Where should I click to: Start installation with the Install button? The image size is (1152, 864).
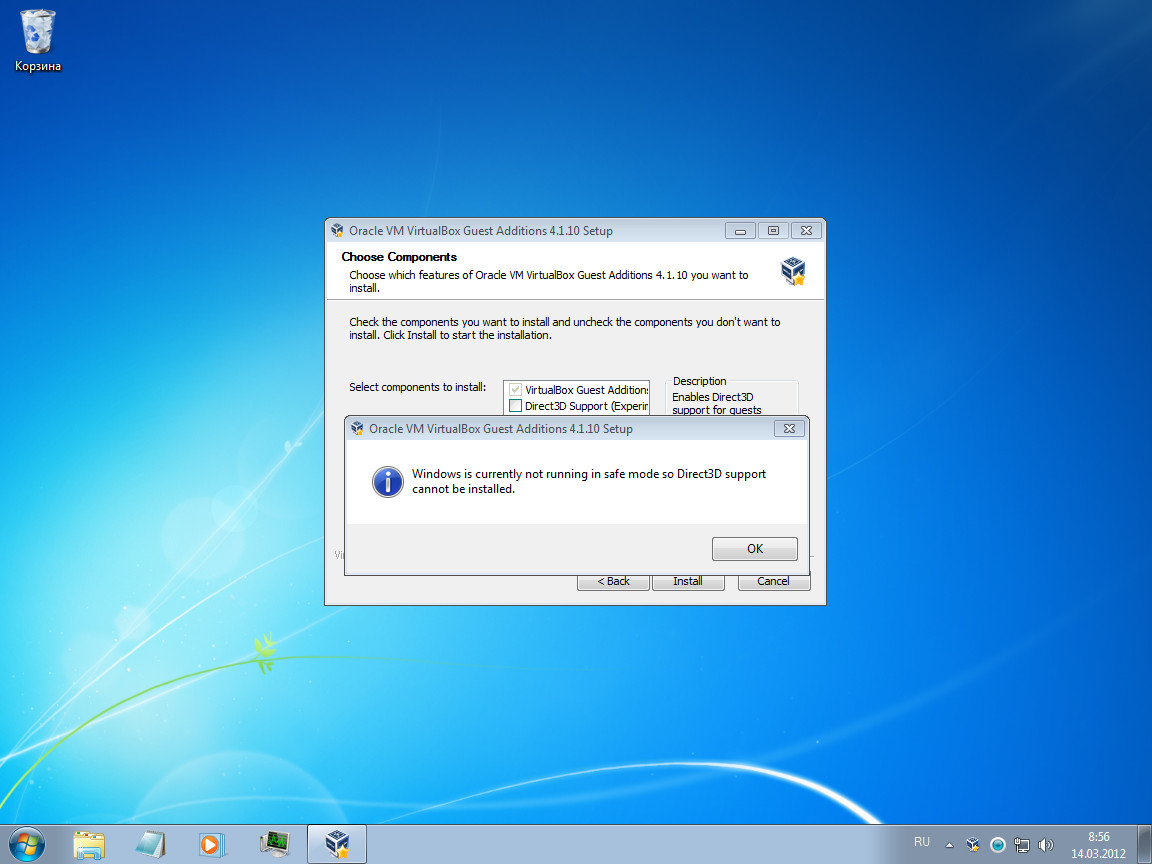click(x=688, y=581)
